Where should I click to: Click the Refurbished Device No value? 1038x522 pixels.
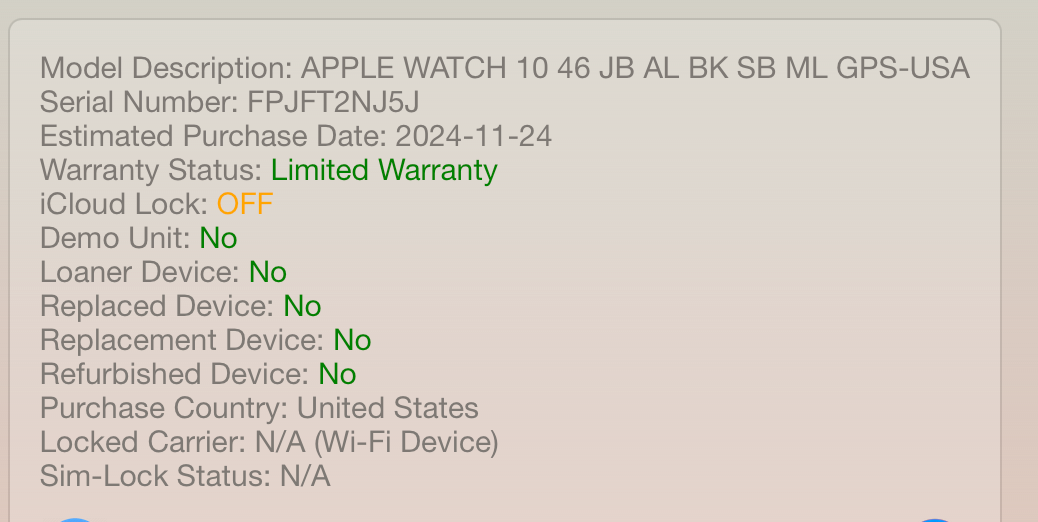[337, 374]
